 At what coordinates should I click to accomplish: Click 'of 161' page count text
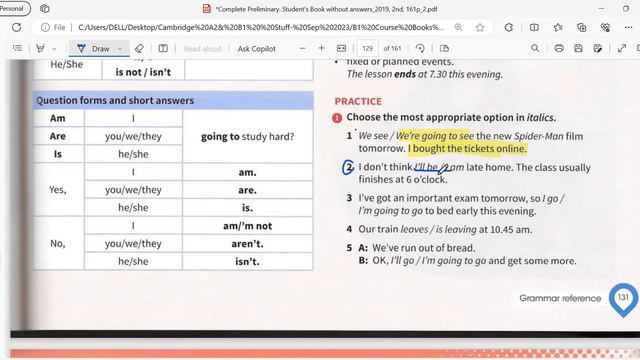pos(392,49)
